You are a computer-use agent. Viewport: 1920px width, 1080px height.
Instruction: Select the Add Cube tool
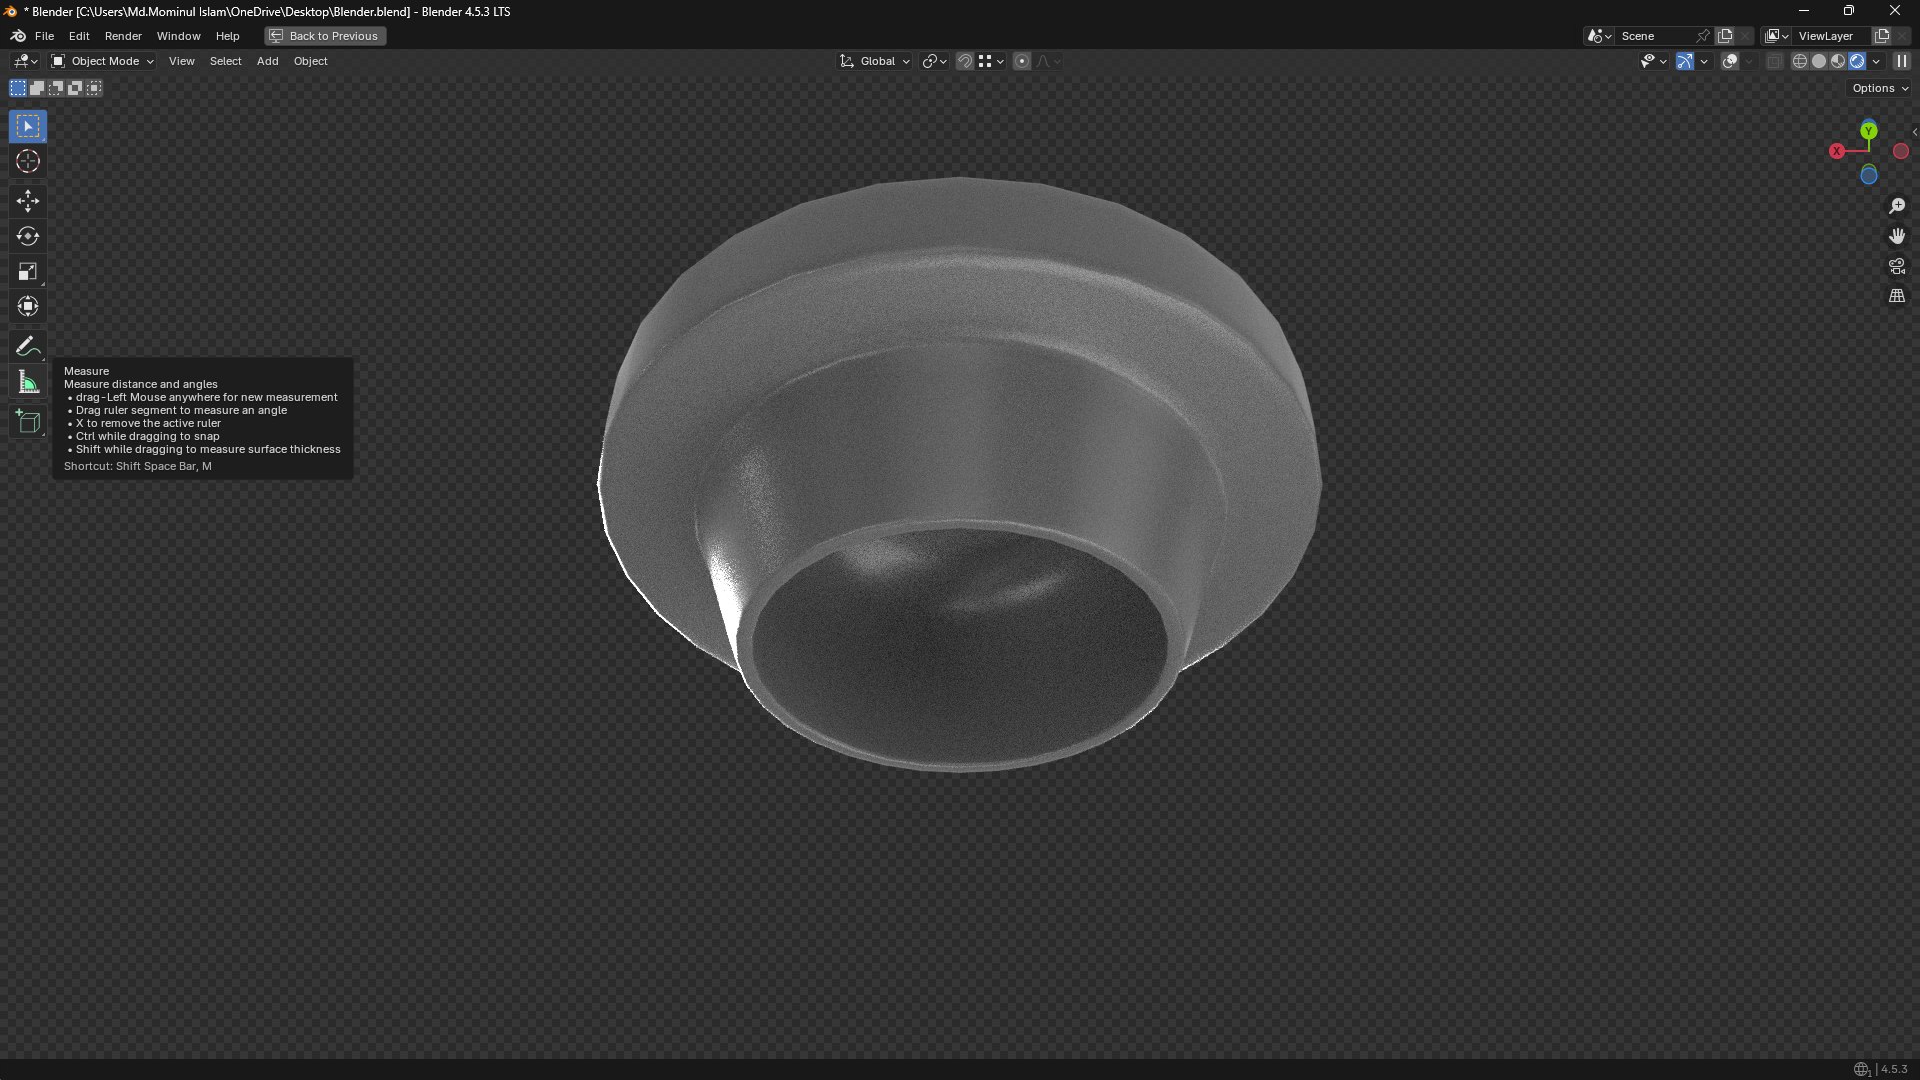28,421
